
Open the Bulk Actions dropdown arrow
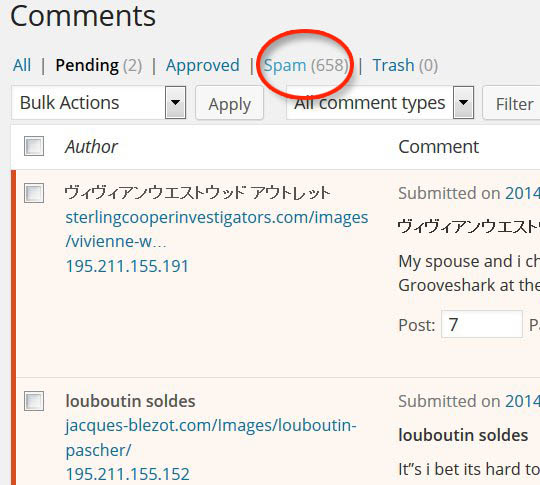click(x=175, y=103)
